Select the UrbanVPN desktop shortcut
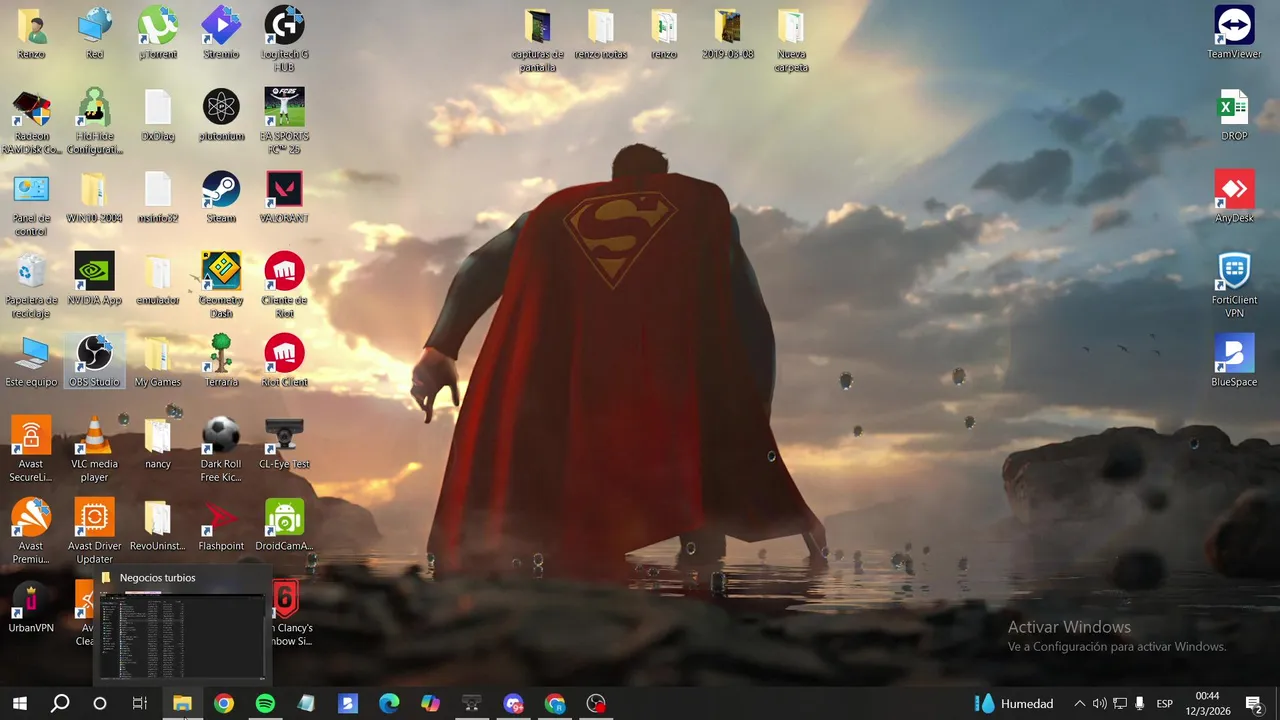 pyautogui.click(x=31, y=607)
